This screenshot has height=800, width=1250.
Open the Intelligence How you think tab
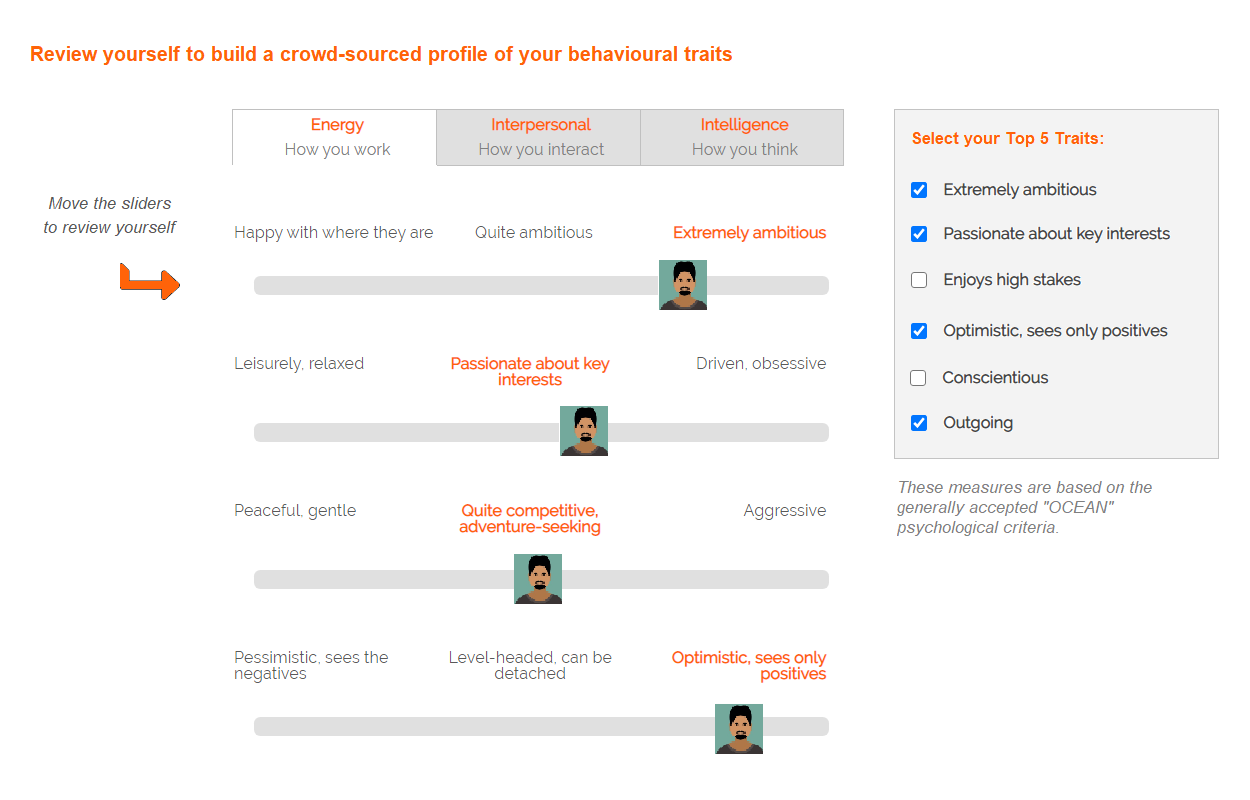(743, 137)
